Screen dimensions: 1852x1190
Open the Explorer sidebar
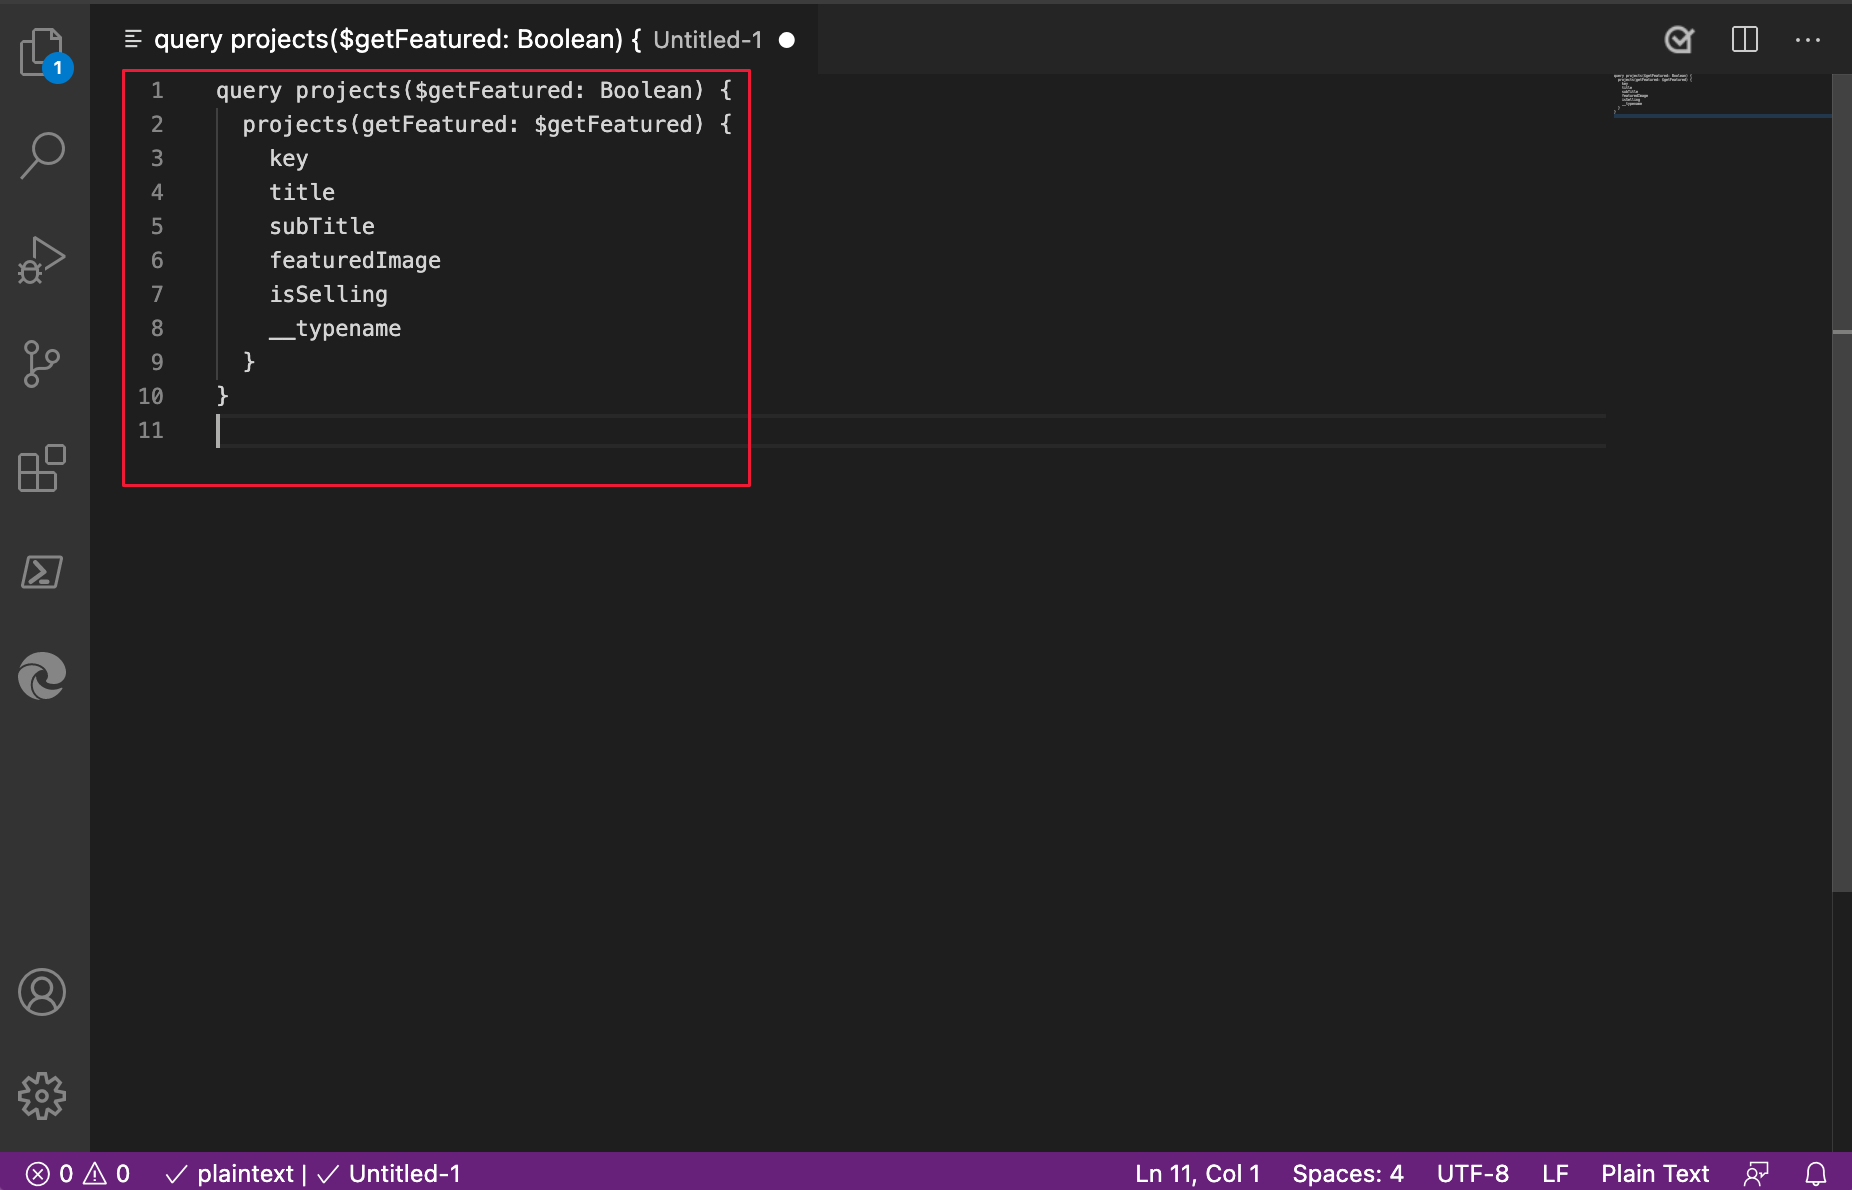point(43,52)
